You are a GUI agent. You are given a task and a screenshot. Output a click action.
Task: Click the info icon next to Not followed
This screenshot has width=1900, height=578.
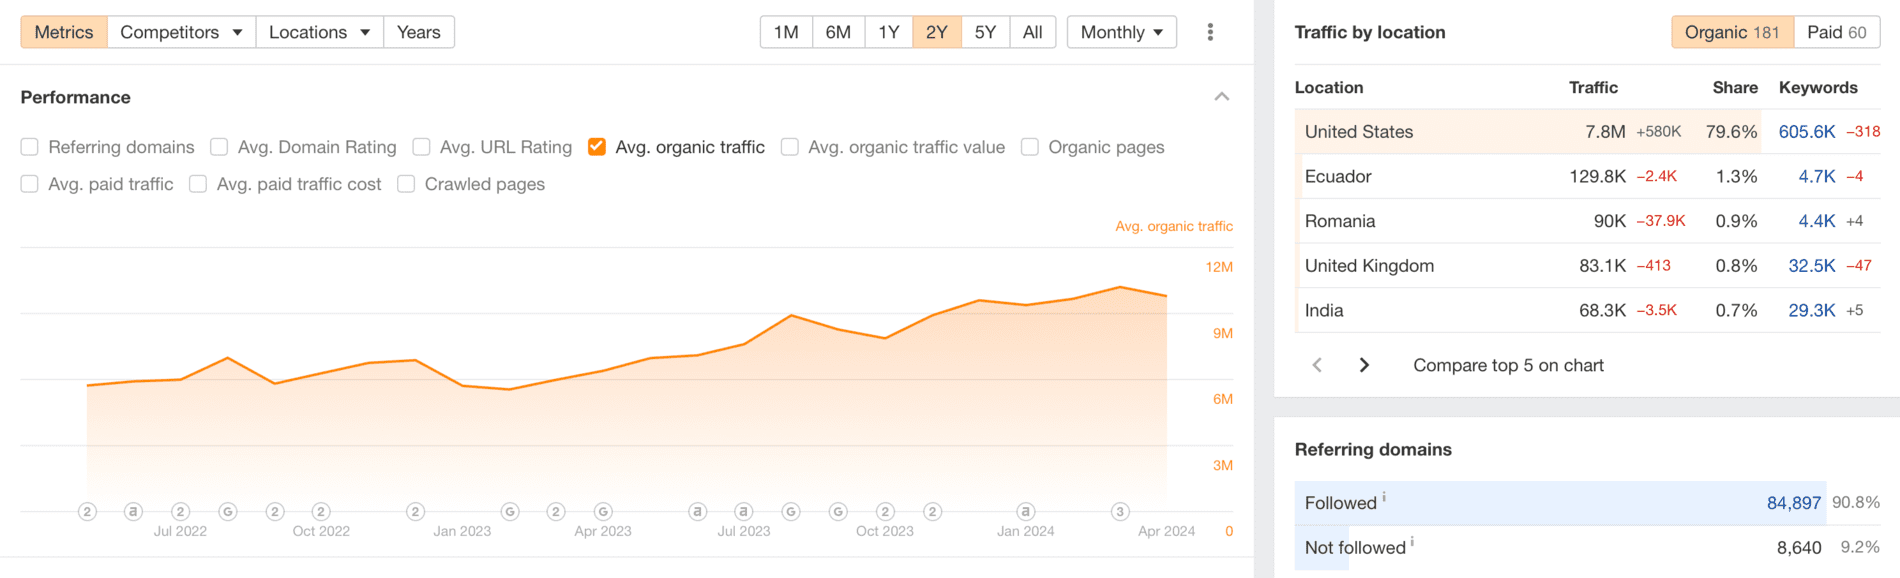(x=1413, y=540)
